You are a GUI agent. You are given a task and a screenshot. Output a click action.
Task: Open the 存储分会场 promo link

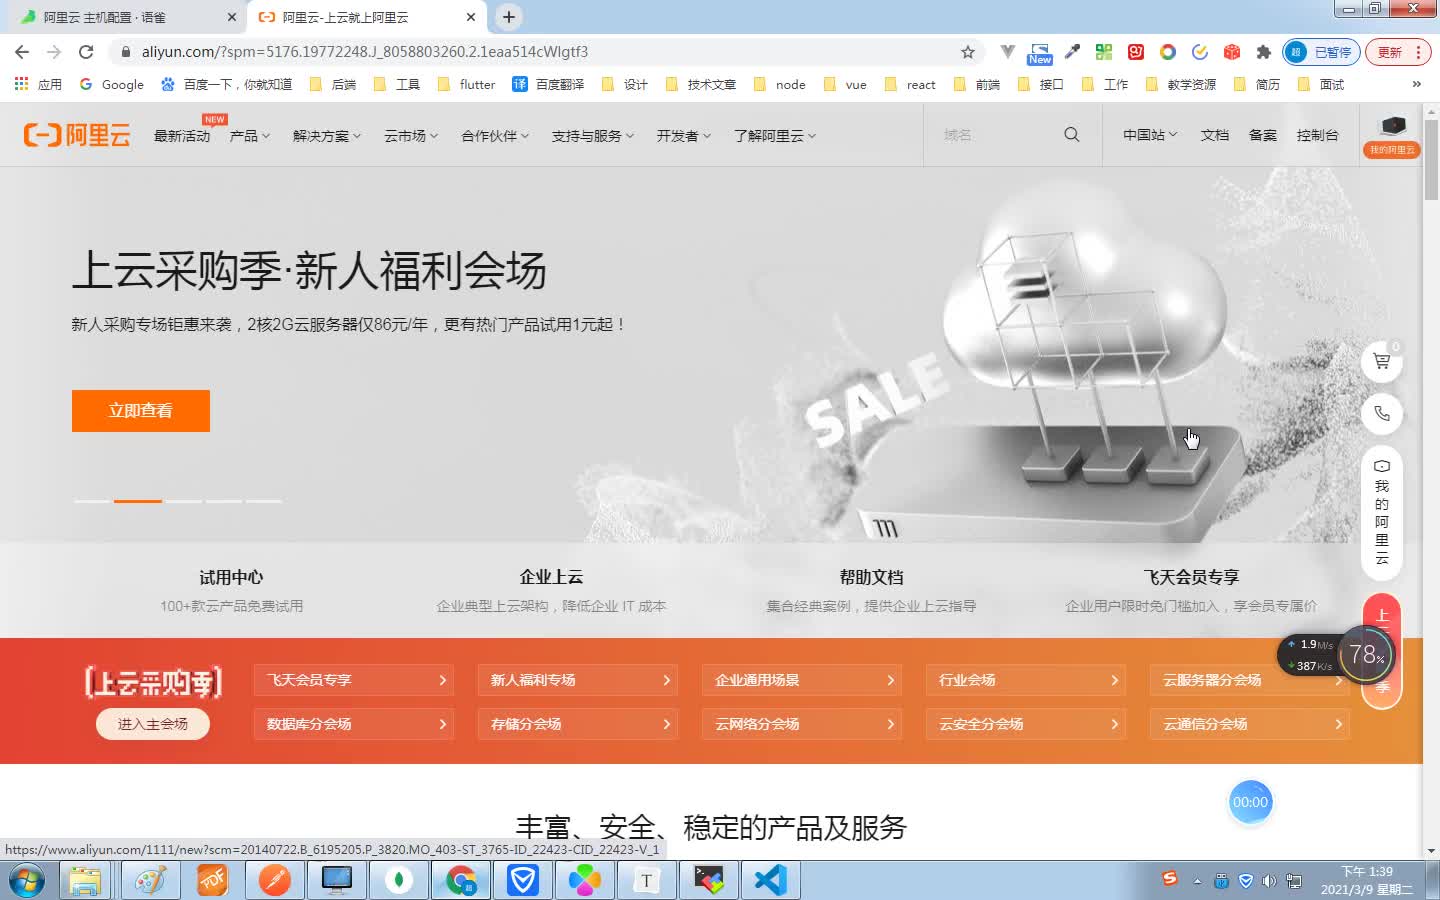pos(578,724)
